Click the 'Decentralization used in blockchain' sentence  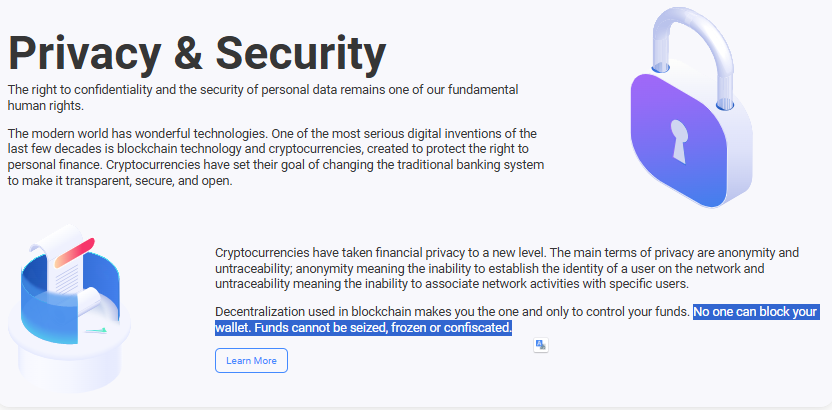(x=452, y=311)
